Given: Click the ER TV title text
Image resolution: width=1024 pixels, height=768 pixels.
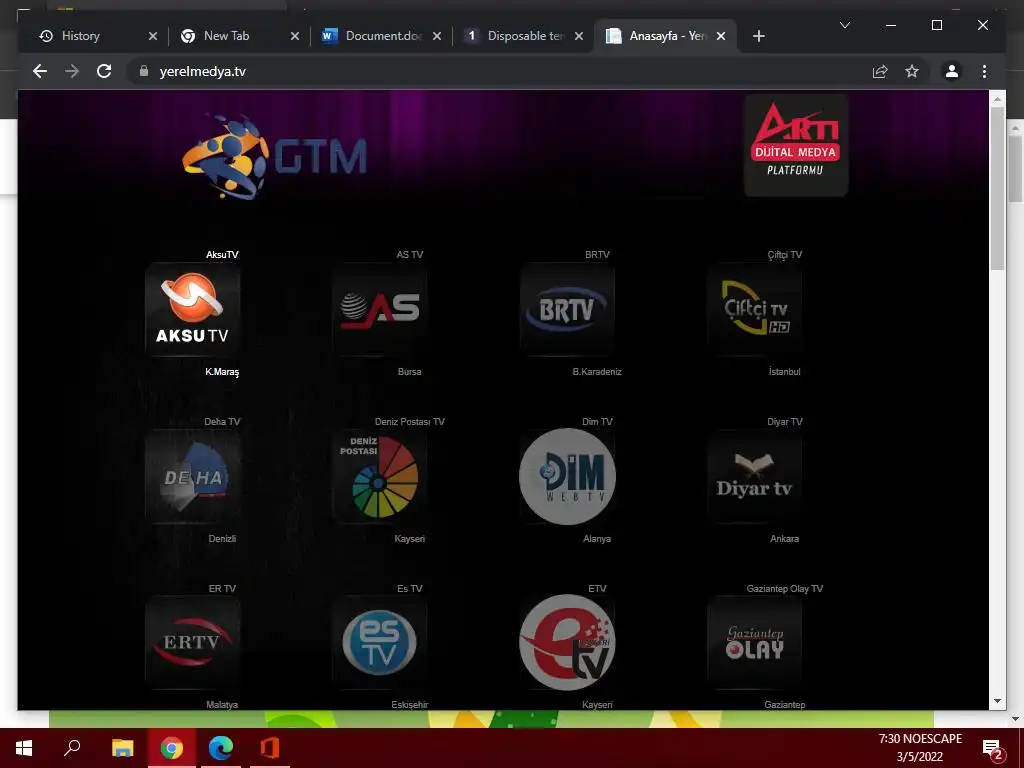Looking at the screenshot, I should [222, 588].
